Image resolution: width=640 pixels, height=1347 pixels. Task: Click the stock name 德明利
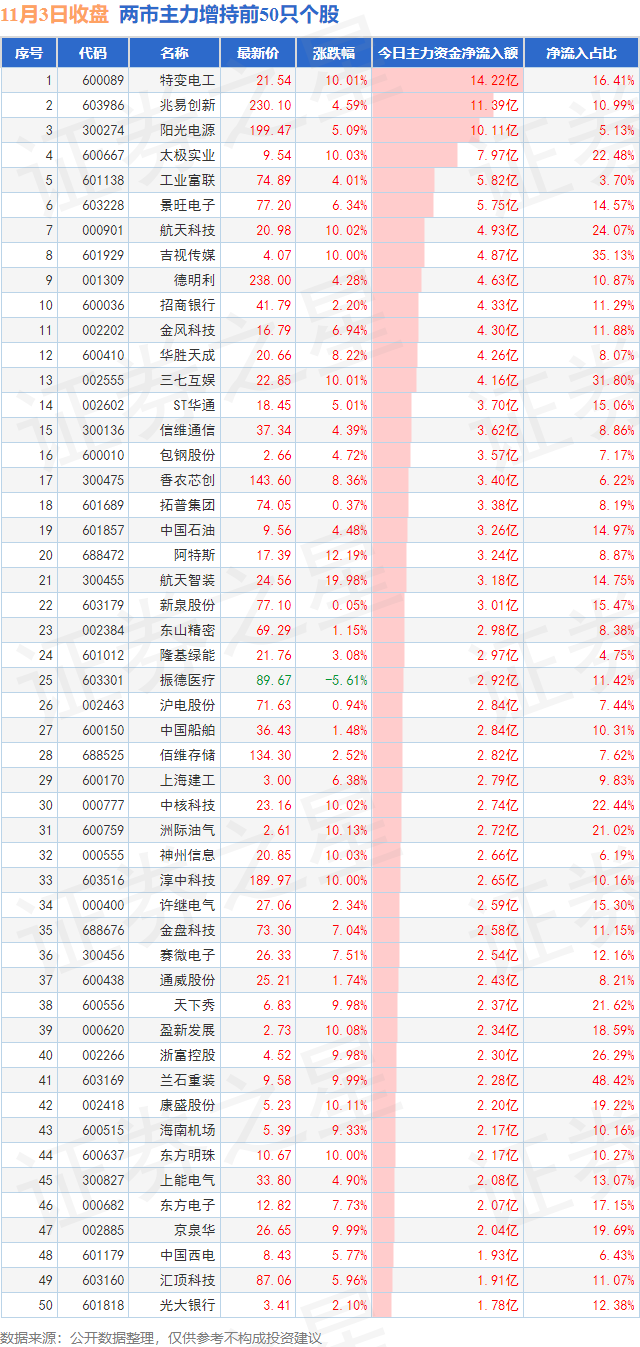tap(195, 280)
